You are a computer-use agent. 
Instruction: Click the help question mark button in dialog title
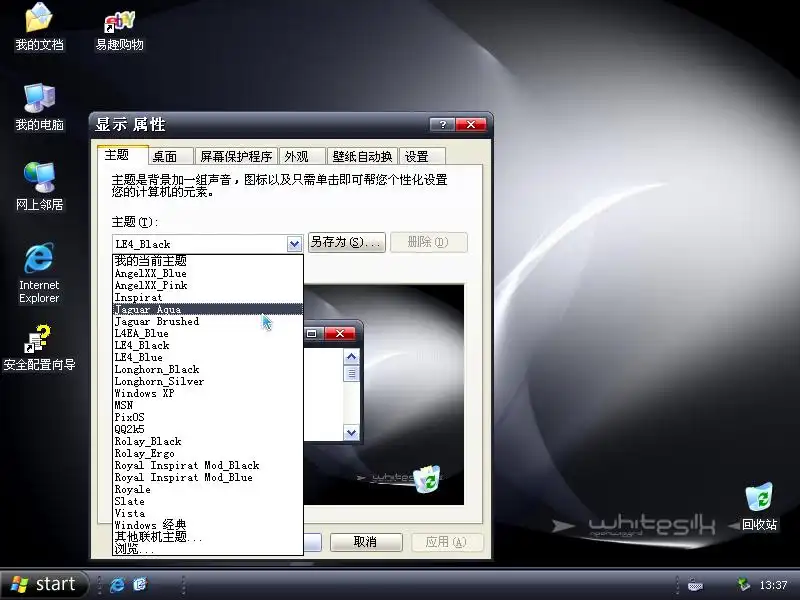(x=442, y=124)
